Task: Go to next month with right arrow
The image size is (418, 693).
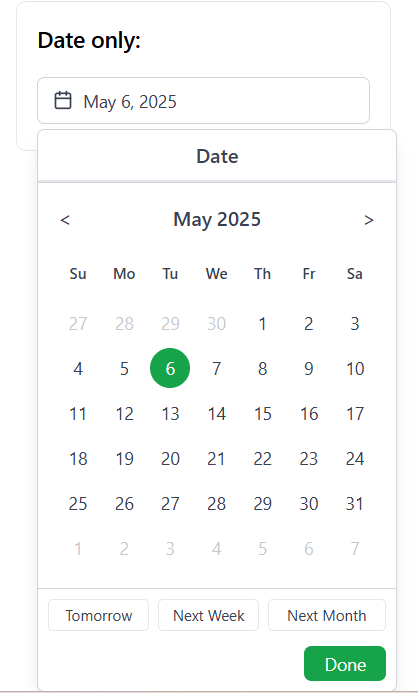Action: (369, 220)
